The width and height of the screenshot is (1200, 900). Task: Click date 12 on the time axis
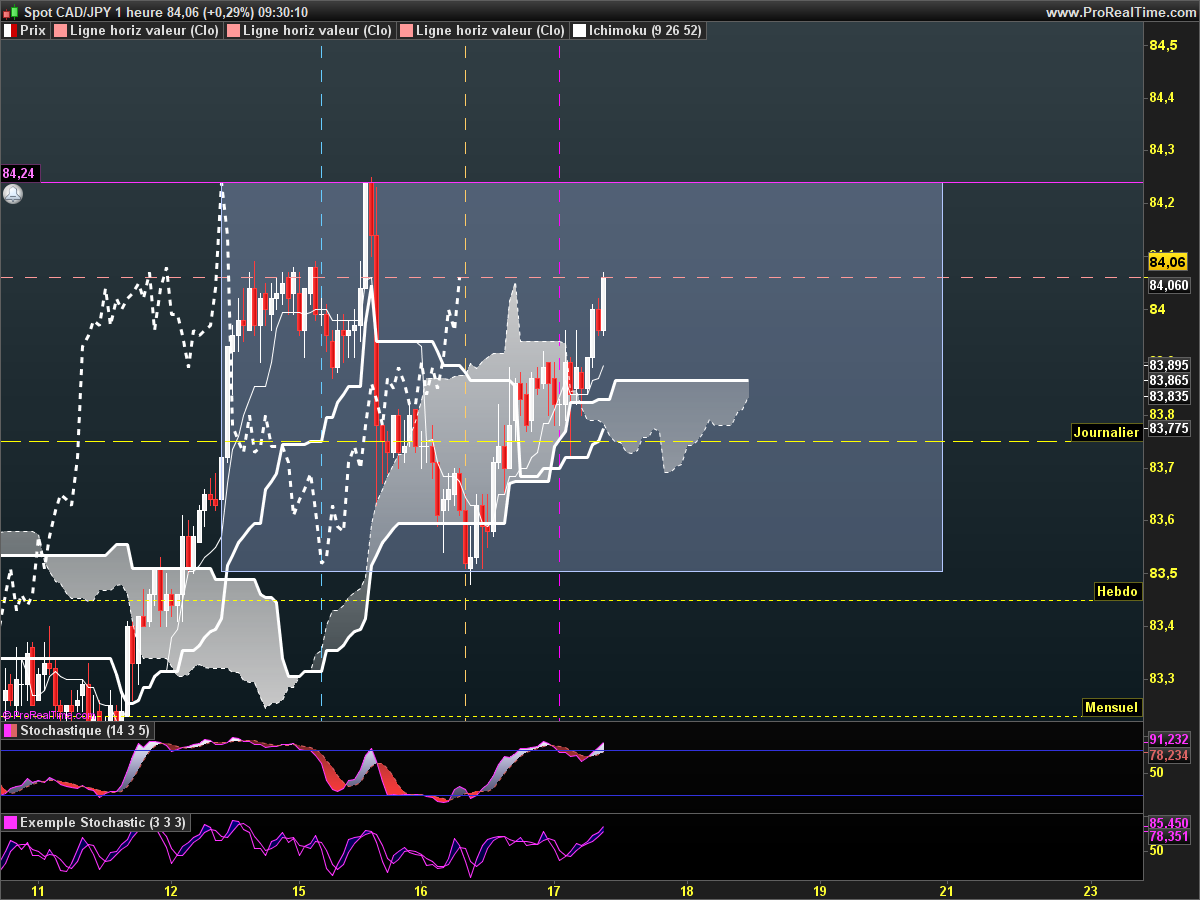tap(171, 891)
